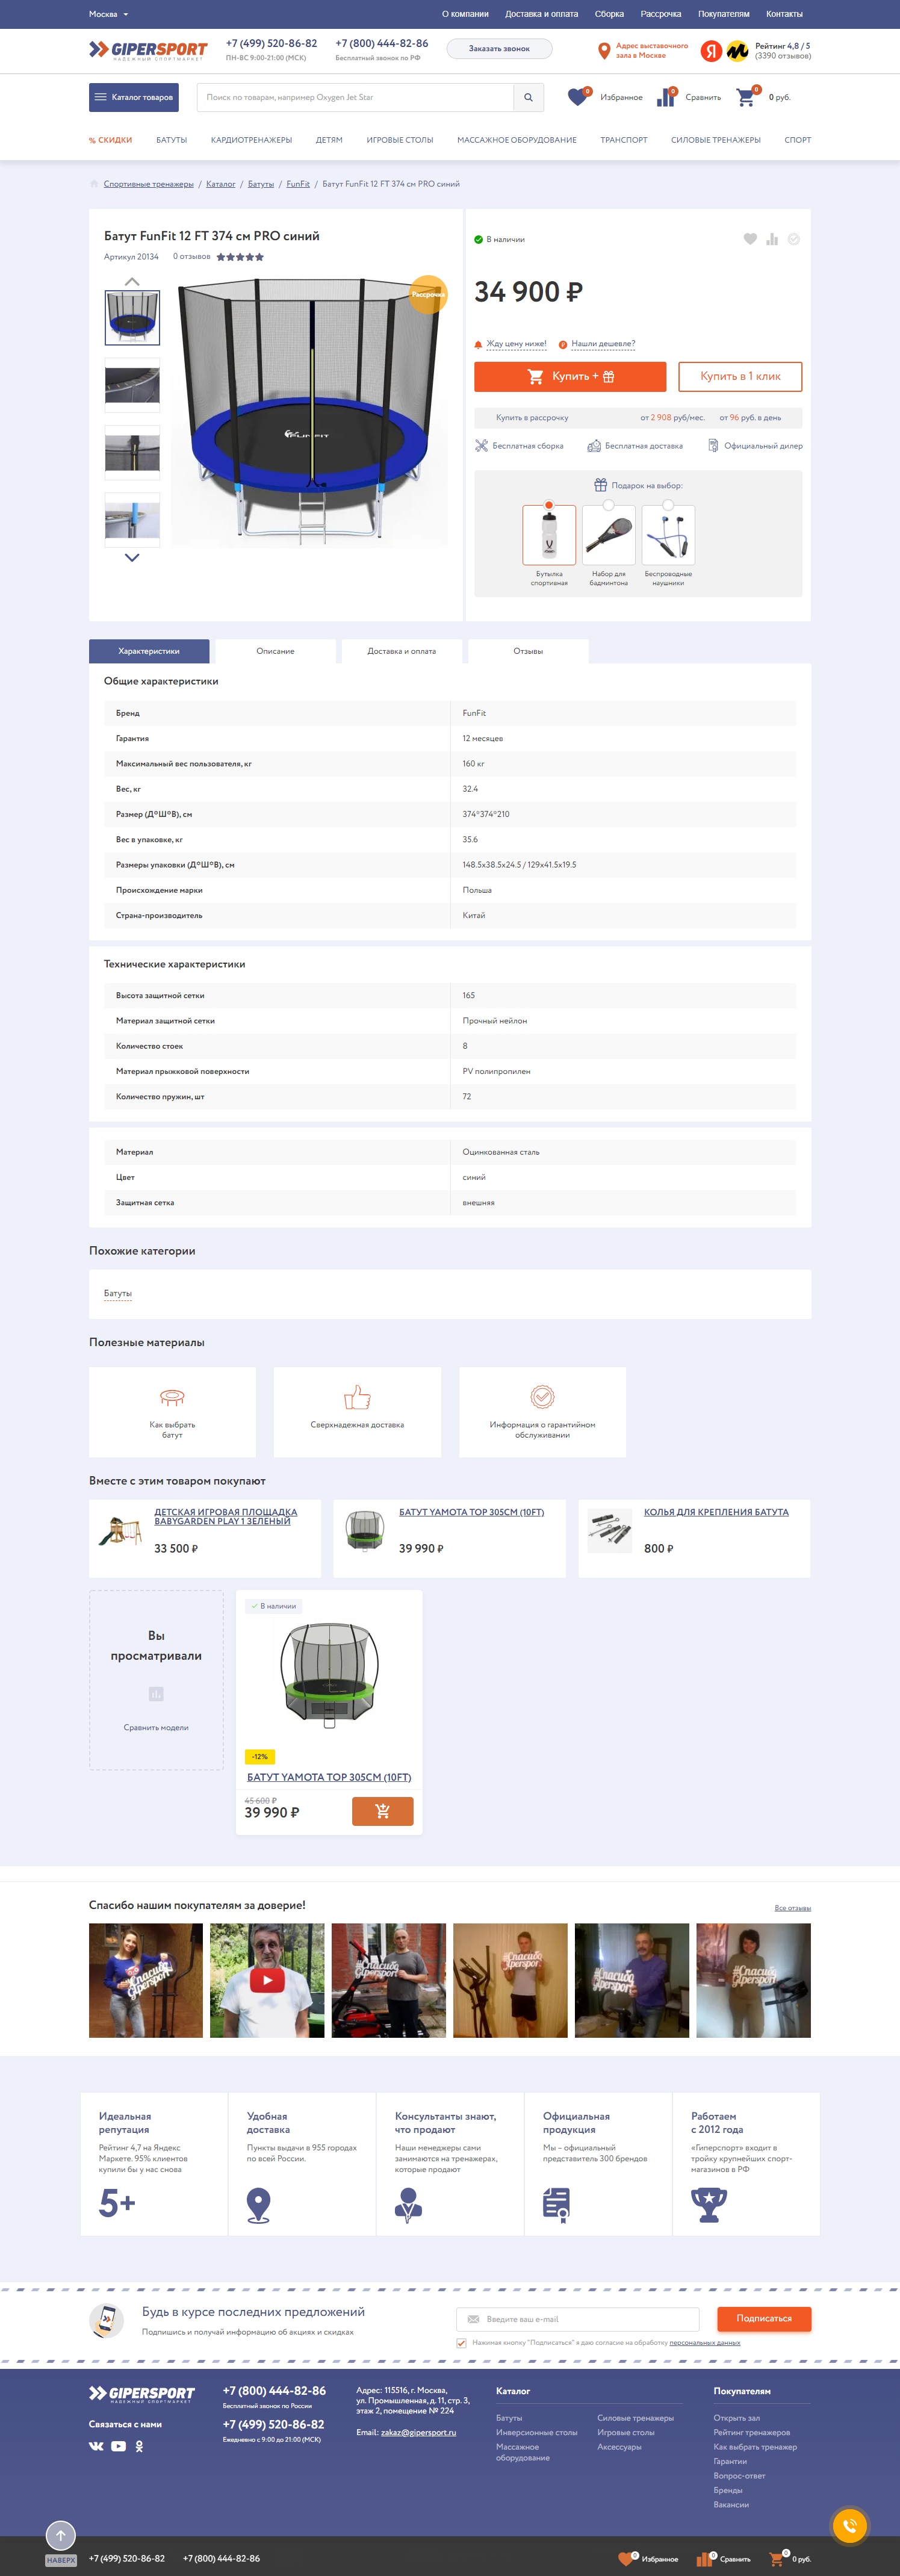Open the Москва city dropdown
900x2576 pixels.
coord(108,14)
